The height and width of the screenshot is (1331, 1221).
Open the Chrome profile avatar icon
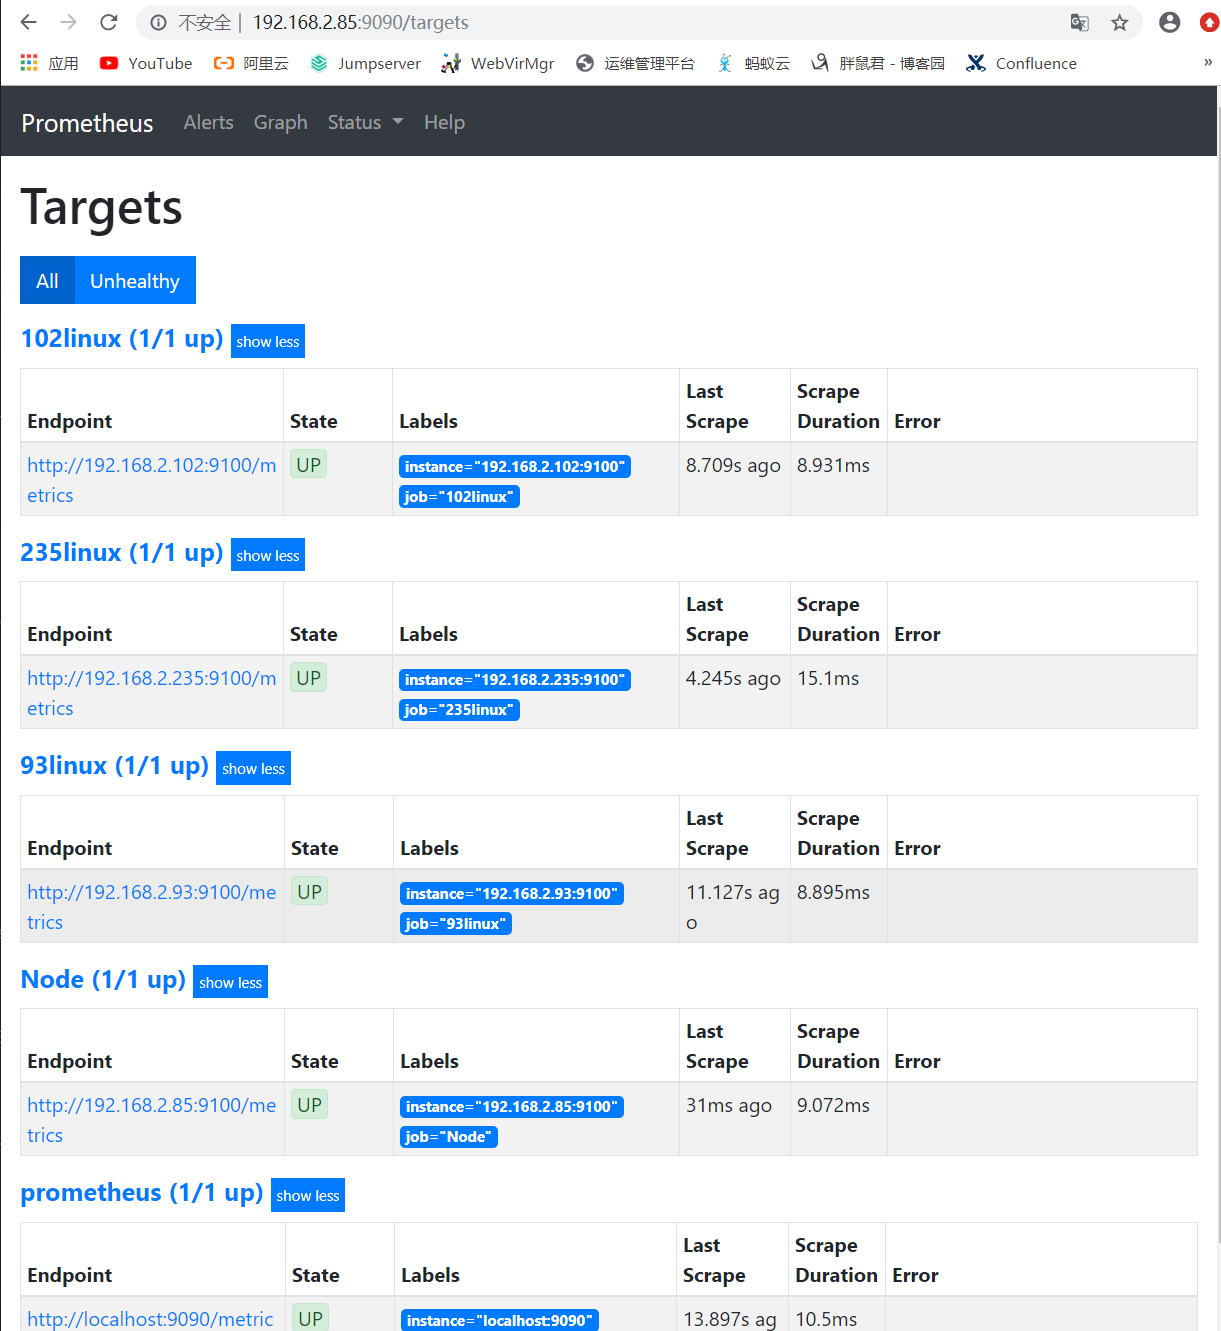pyautogui.click(x=1169, y=22)
